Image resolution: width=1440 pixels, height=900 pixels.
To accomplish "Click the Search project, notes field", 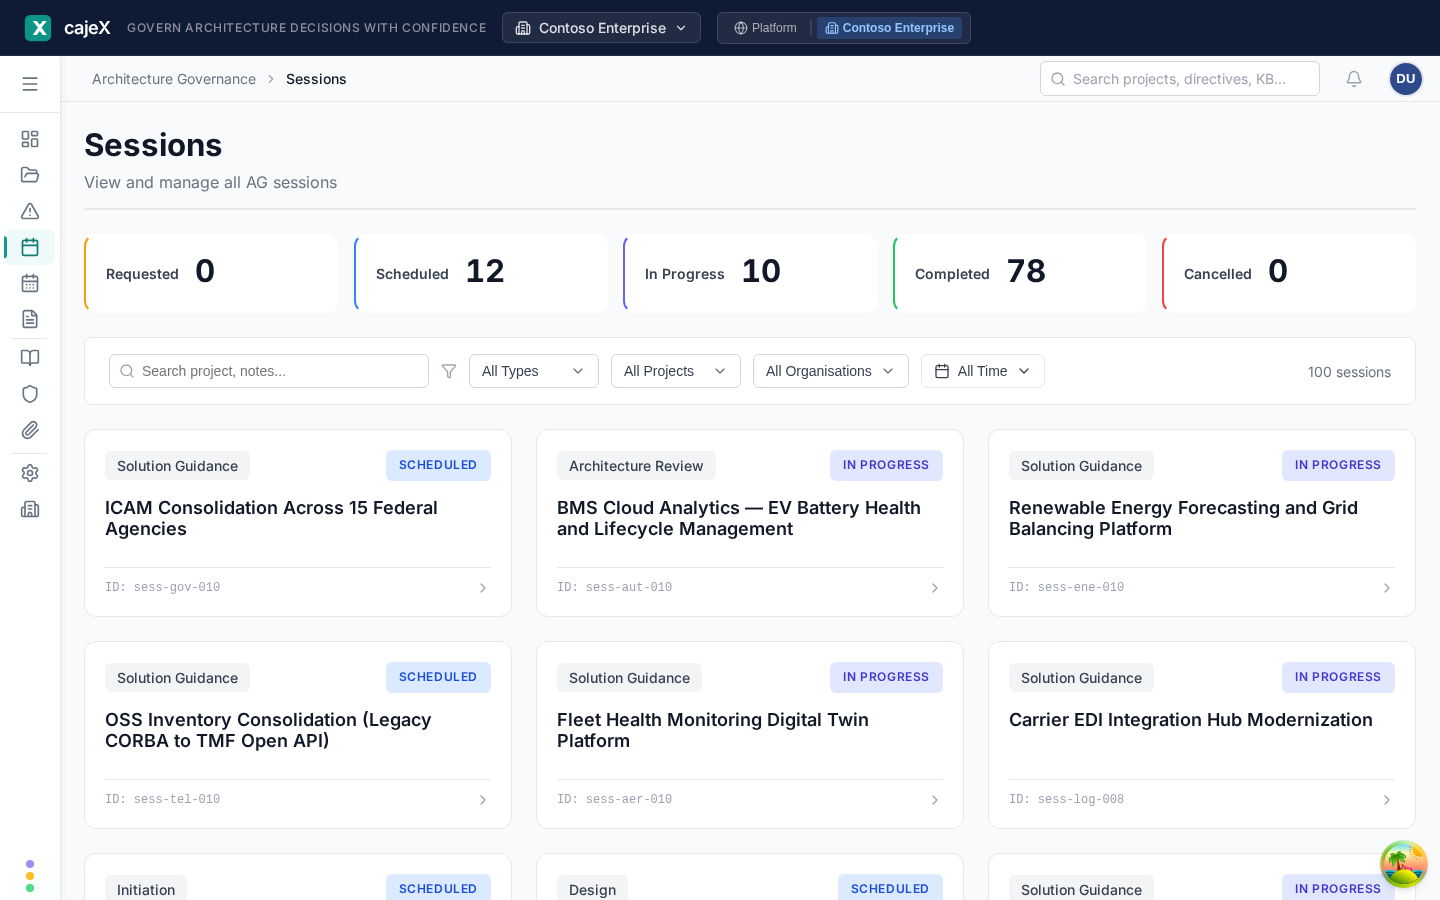I will [269, 371].
